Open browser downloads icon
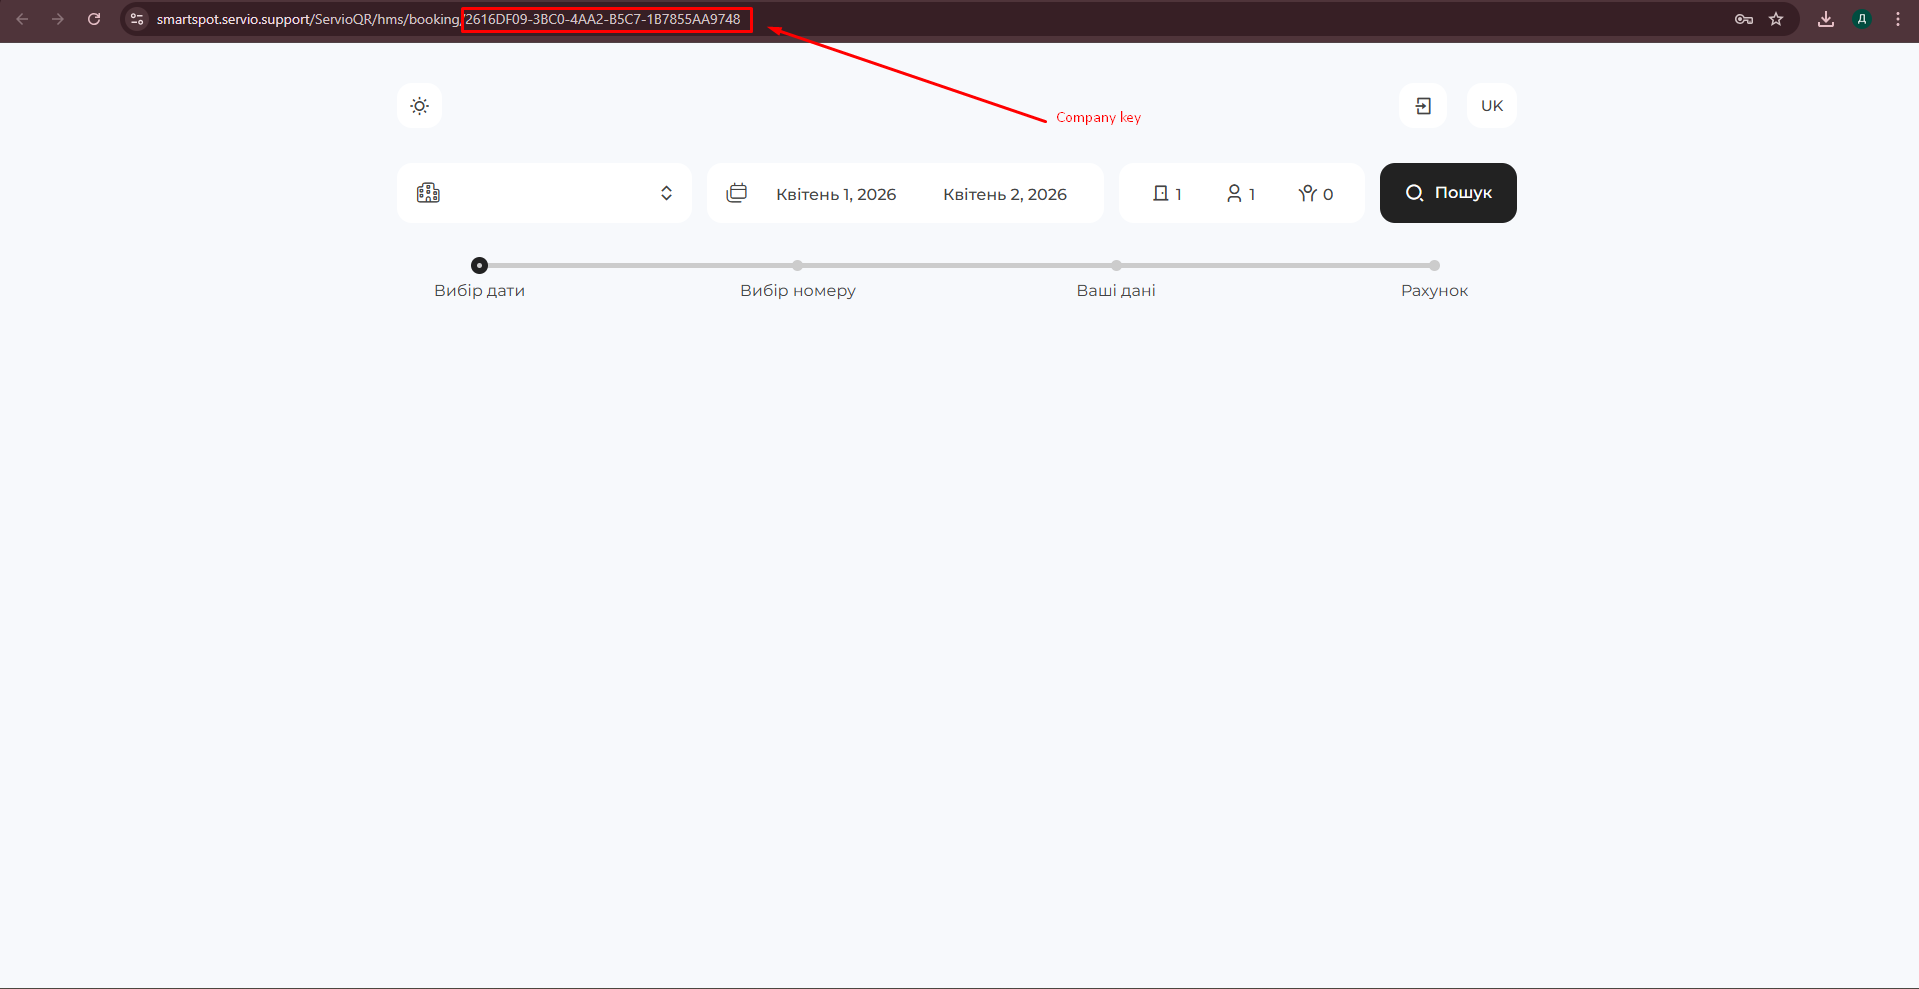Screen dimensions: 1919x989 point(1826,19)
